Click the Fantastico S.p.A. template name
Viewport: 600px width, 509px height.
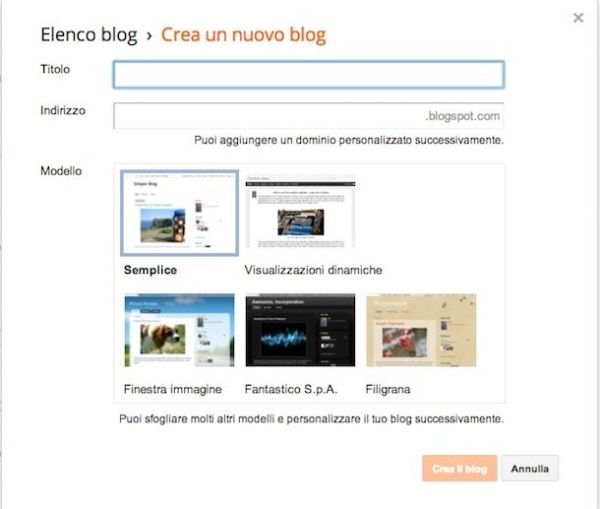(291, 388)
